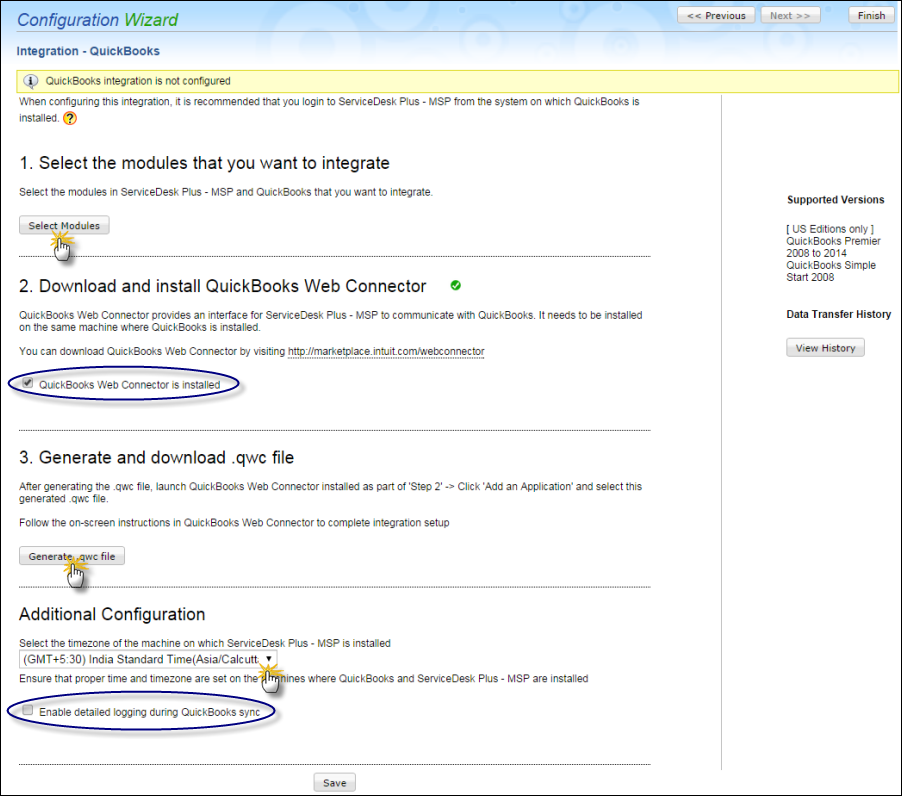Click the 'US Editions only' text

tap(830, 229)
